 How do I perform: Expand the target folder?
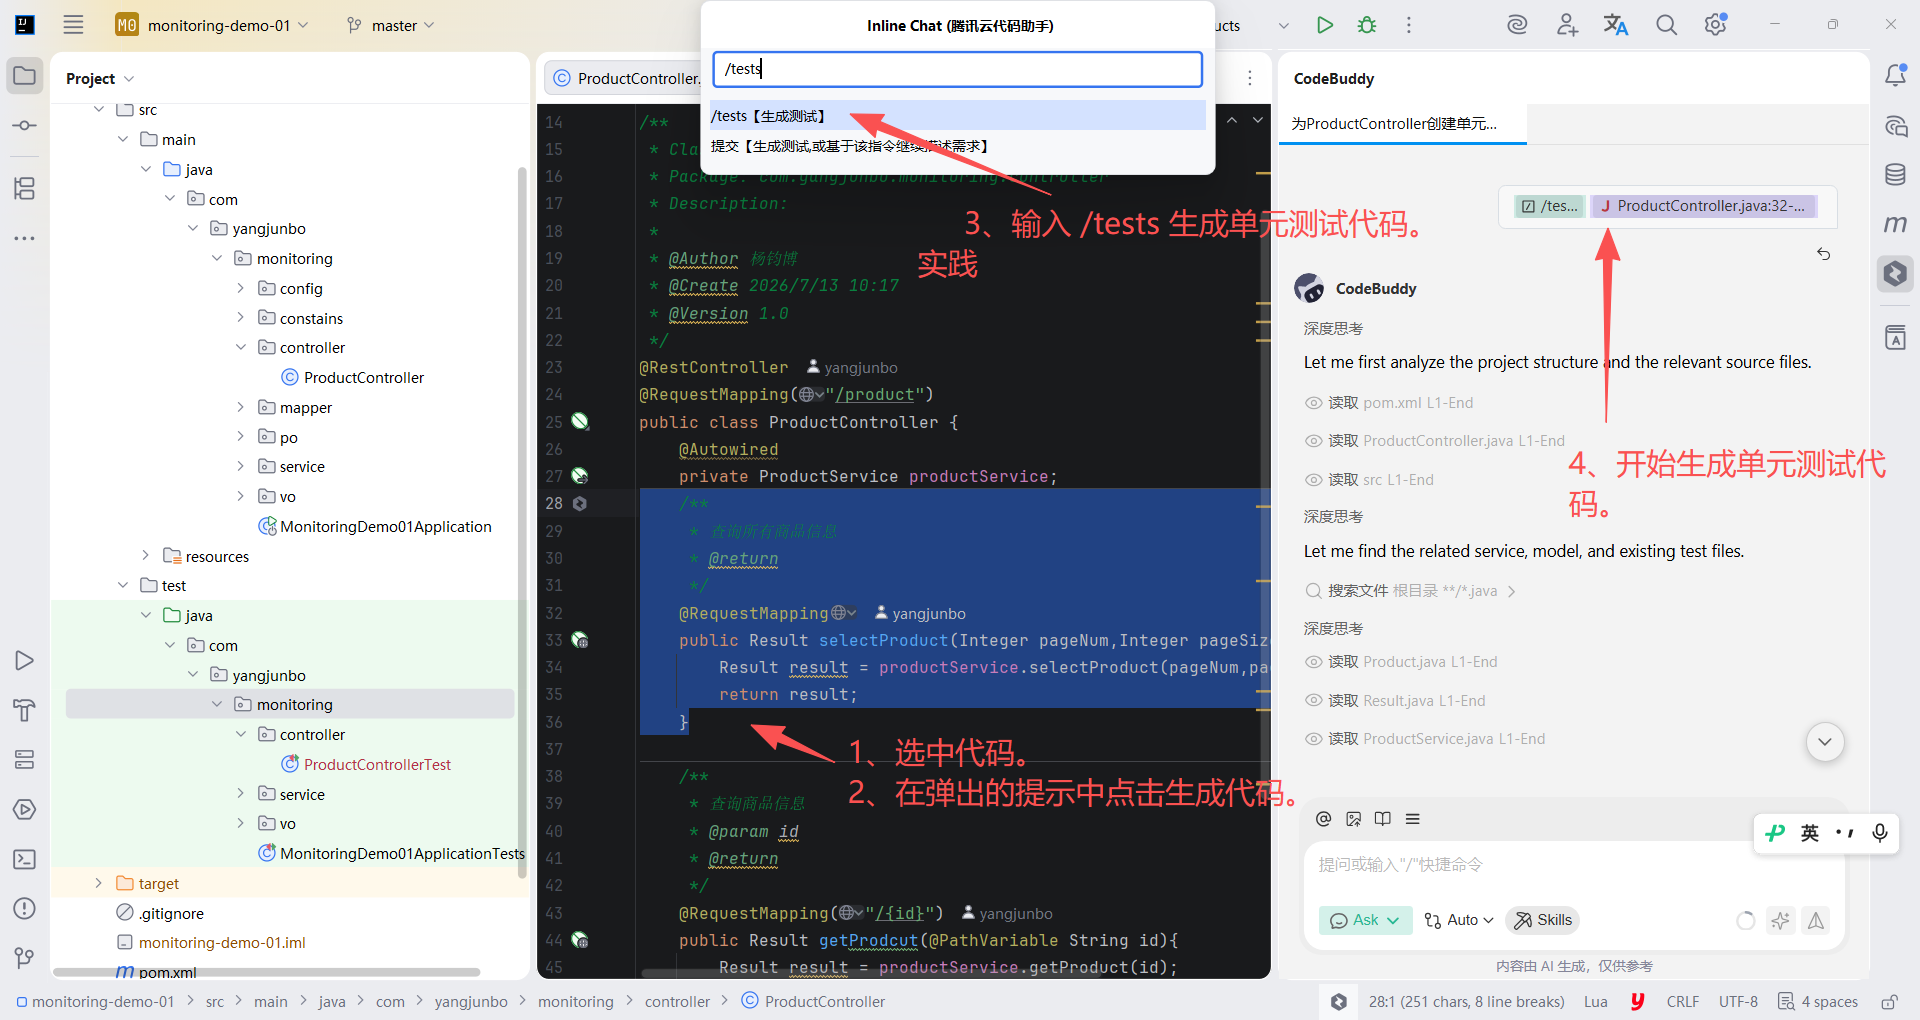(x=98, y=883)
